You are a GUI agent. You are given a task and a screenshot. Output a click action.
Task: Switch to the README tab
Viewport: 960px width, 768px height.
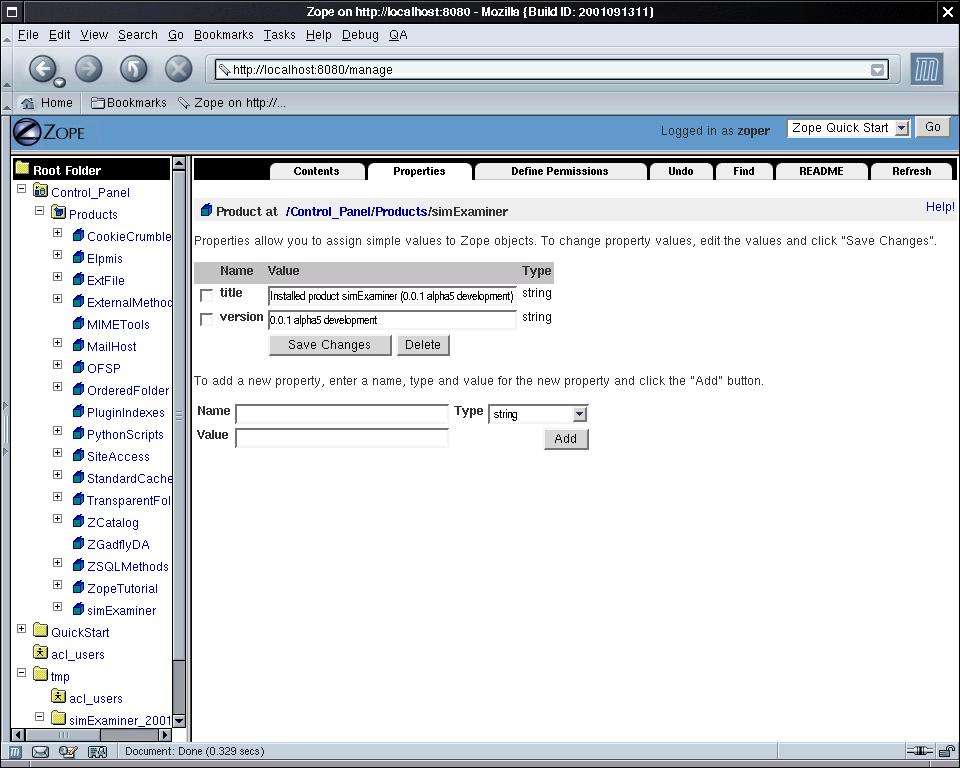tap(821, 171)
